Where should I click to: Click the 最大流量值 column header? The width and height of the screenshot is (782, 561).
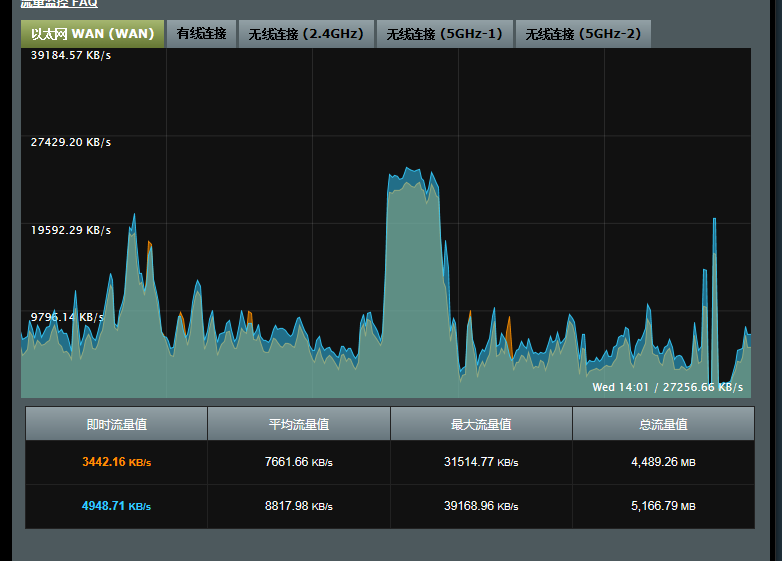481,424
